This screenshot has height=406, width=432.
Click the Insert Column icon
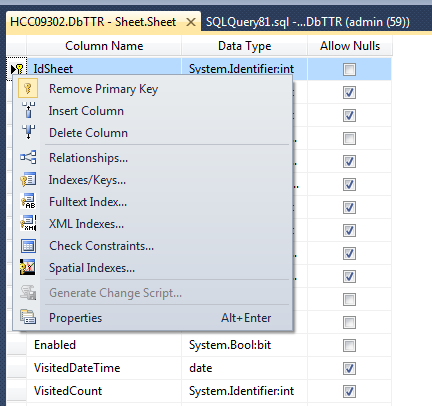28,110
